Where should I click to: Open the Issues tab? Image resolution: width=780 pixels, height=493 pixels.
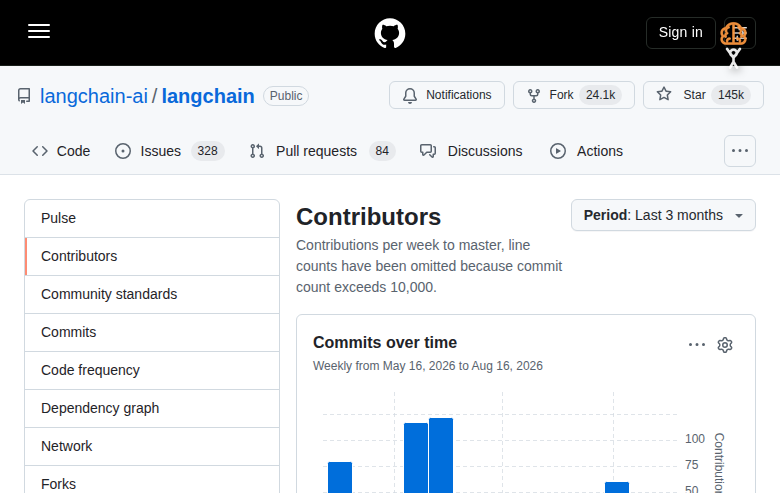(169, 151)
